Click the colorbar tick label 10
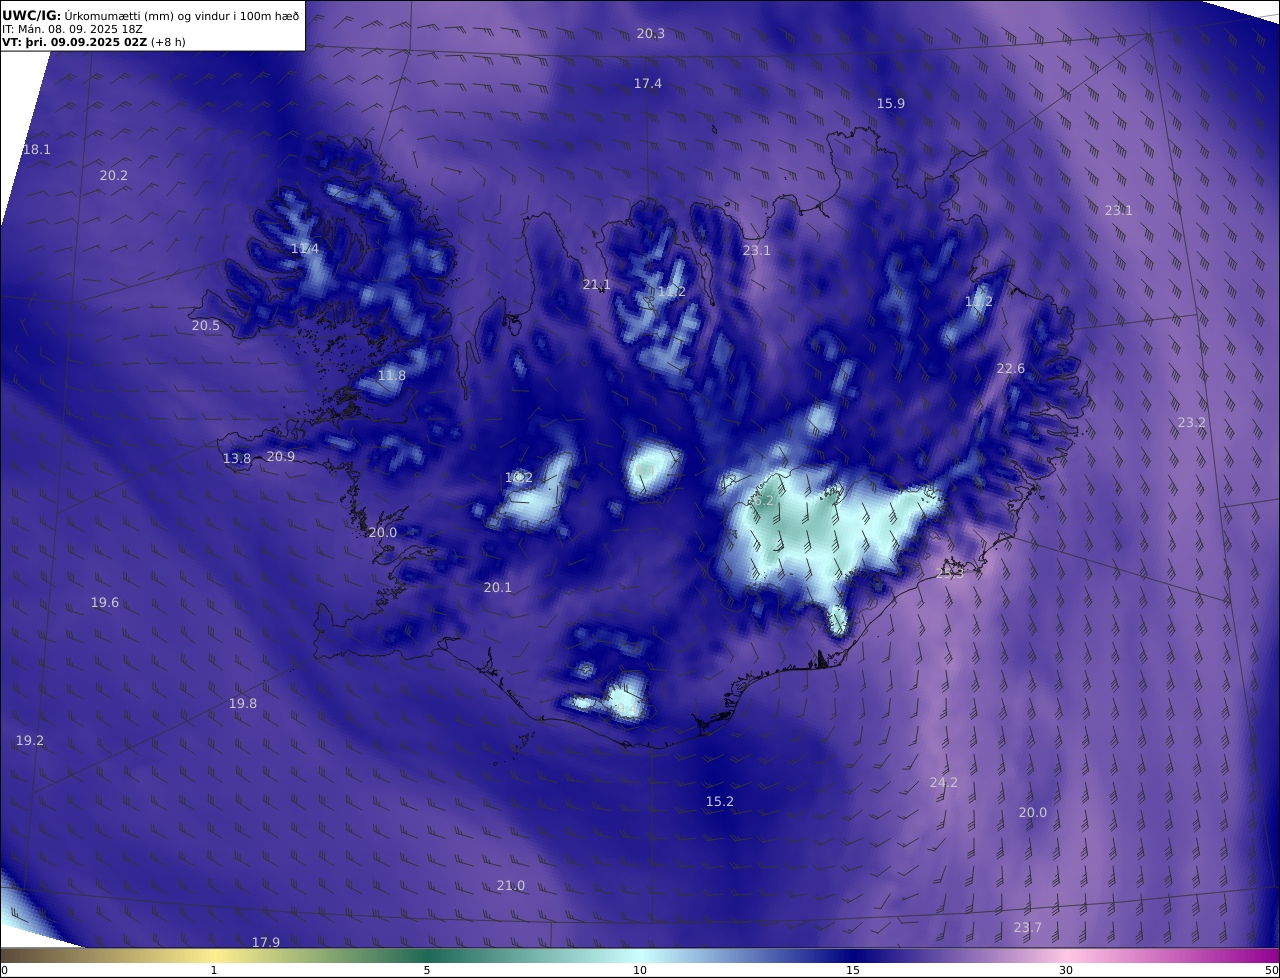The image size is (1280, 978). [x=640, y=970]
